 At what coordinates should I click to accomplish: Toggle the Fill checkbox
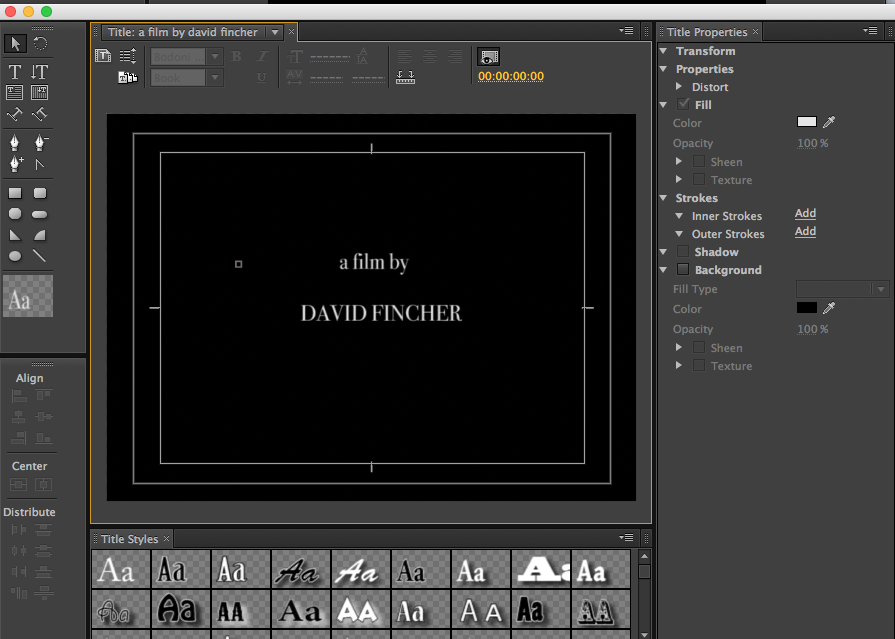coord(683,104)
